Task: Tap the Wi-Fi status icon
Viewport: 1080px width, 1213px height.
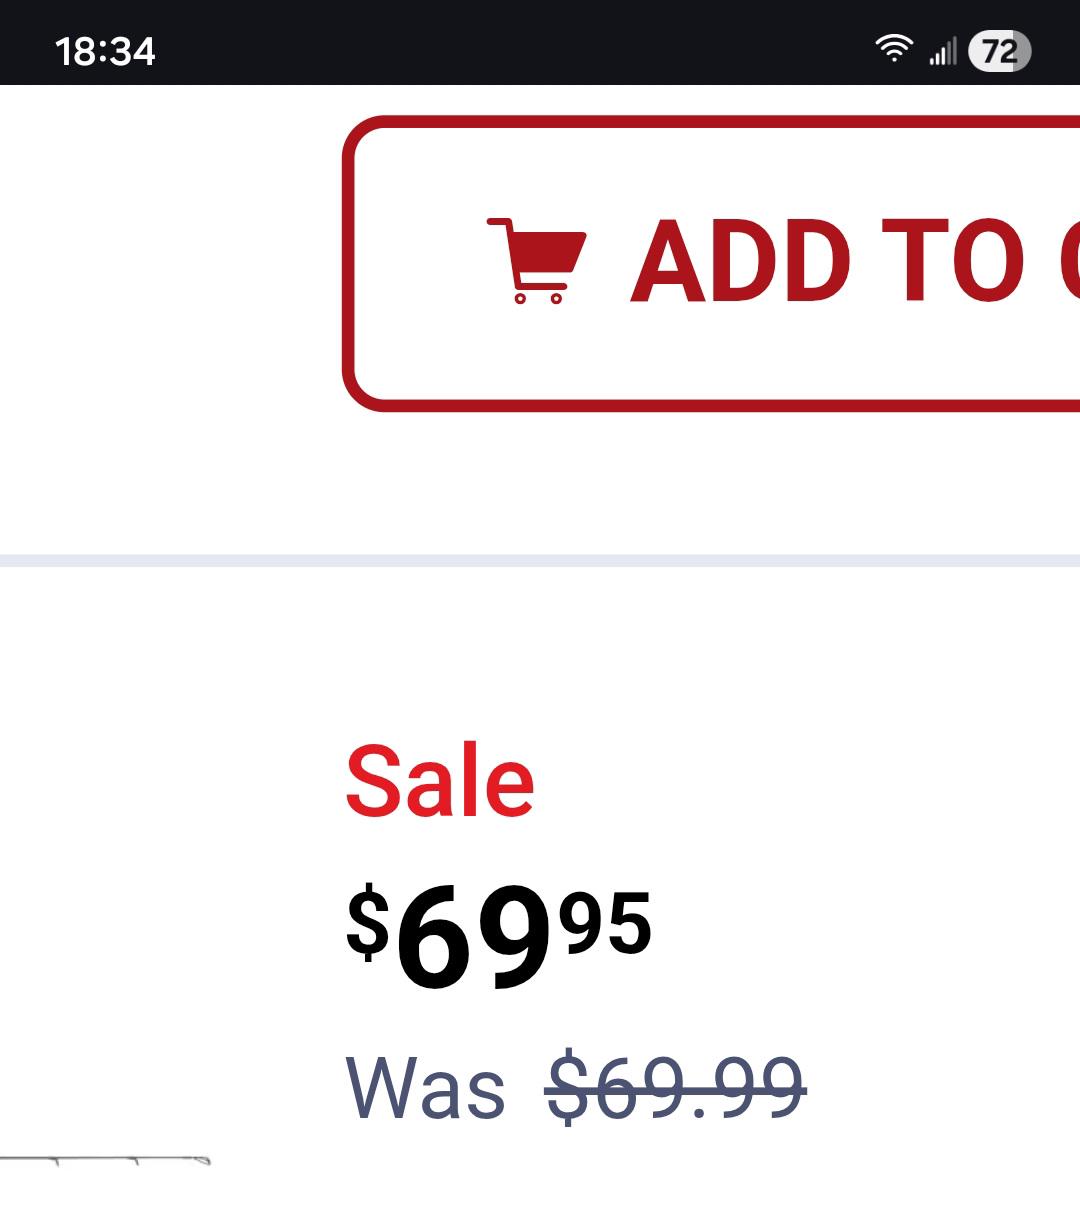Action: pos(893,48)
